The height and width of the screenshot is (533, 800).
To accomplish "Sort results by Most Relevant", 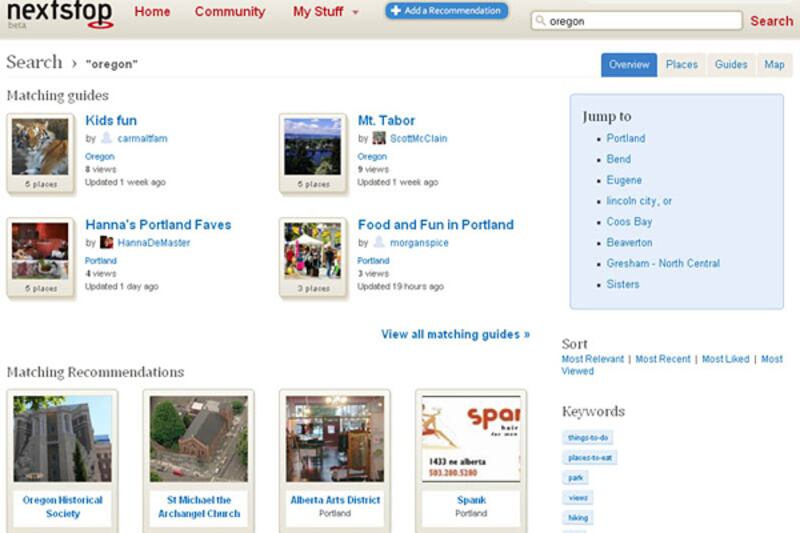I will click(592, 359).
